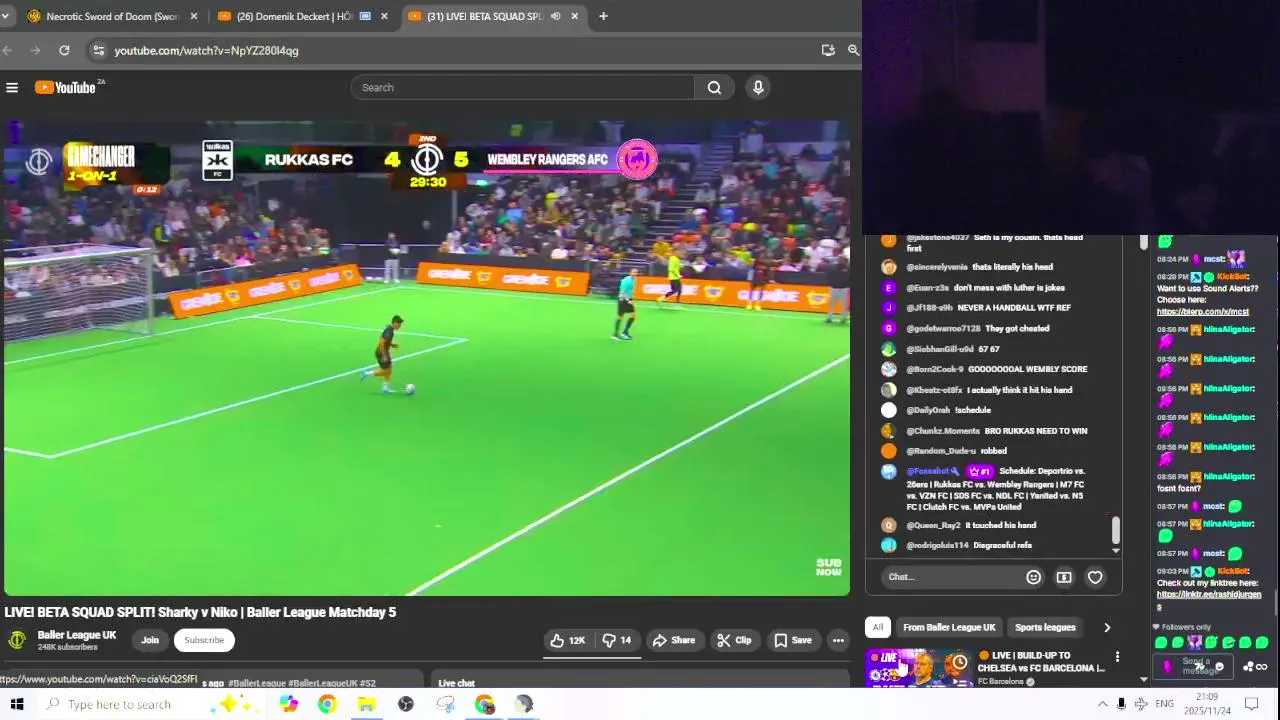Click @rodrigoluis114 chat username
The image size is (1280, 720).
click(937, 545)
